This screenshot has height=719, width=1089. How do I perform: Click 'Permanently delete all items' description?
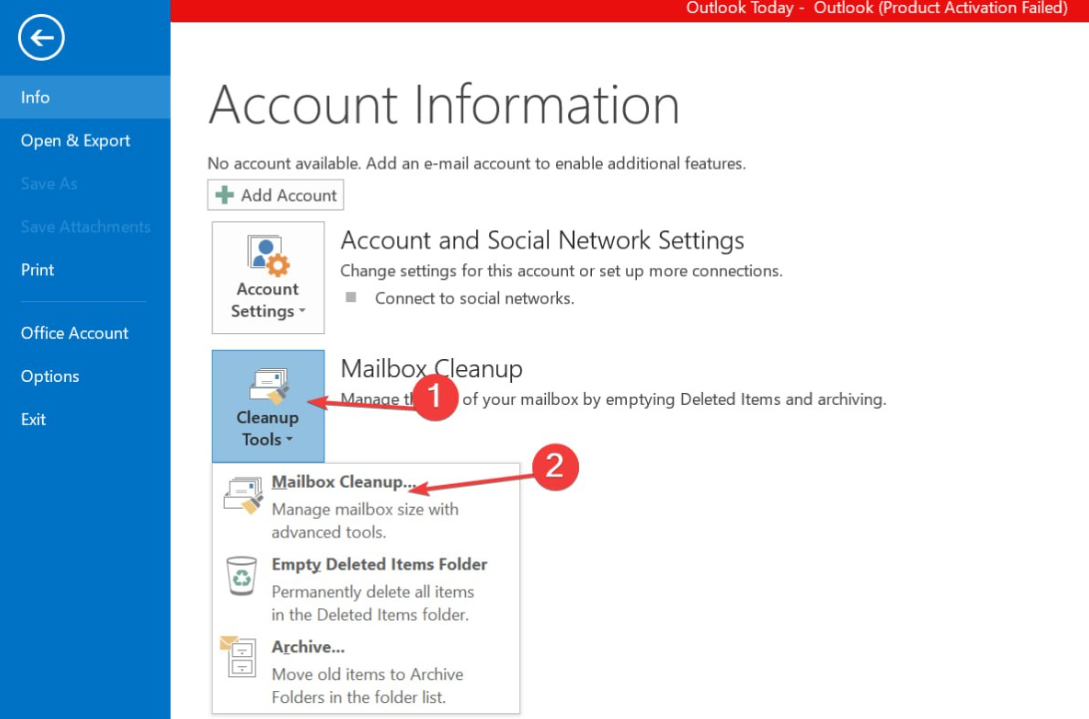(373, 603)
